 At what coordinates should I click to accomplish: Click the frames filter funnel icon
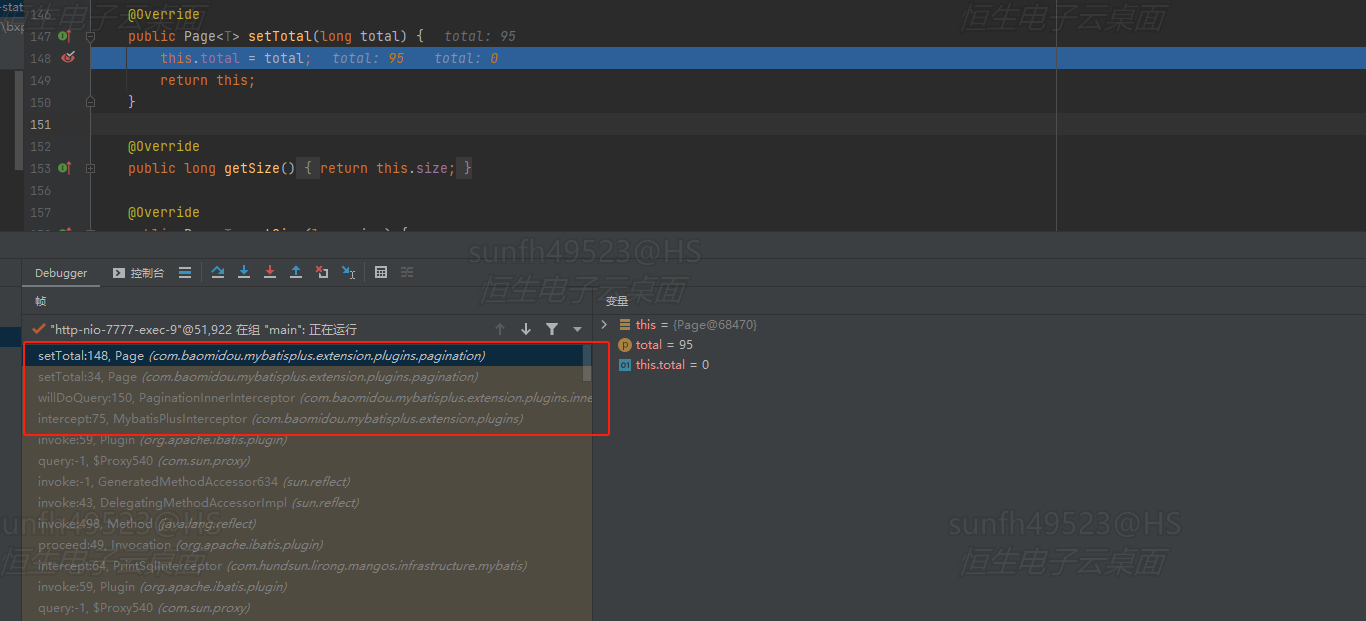(552, 329)
